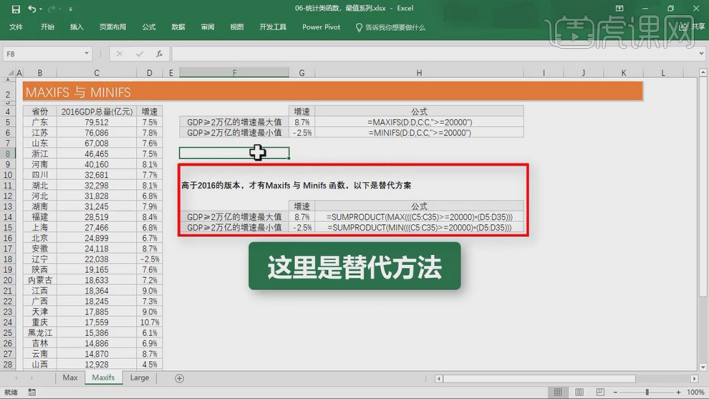Click inside the formula bar
Viewport: 709px width, 399px height.
coord(434,54)
